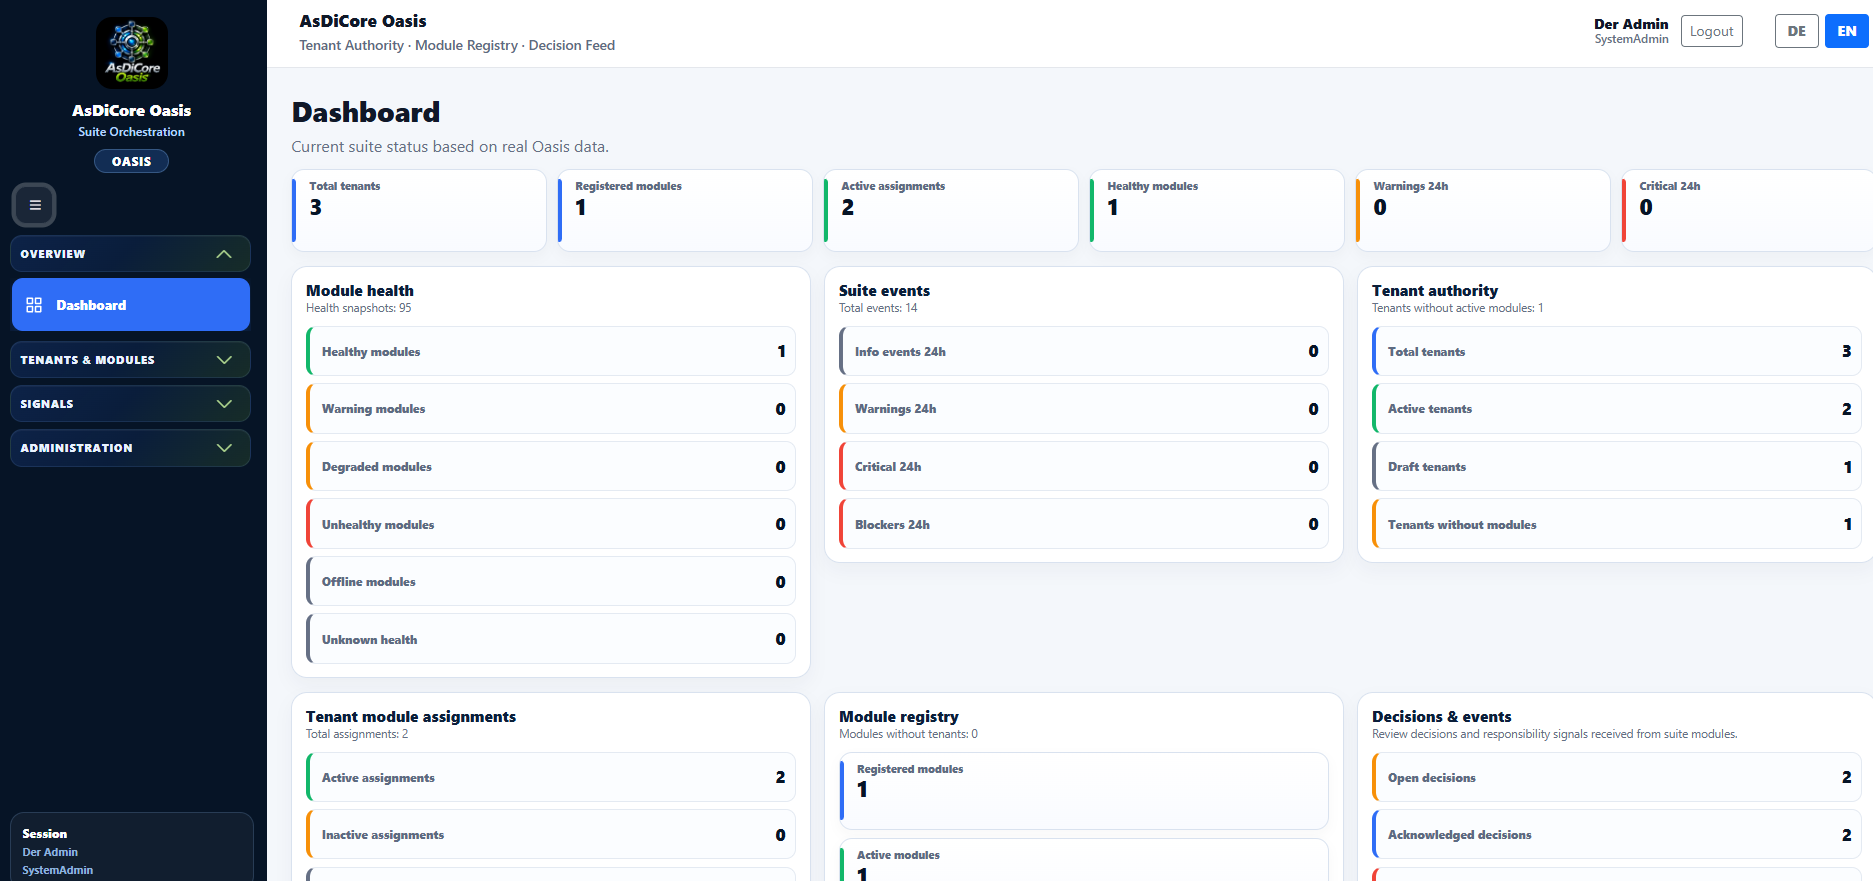This screenshot has width=1873, height=881.
Task: Click the Tenant module assignments heading
Action: (x=411, y=717)
